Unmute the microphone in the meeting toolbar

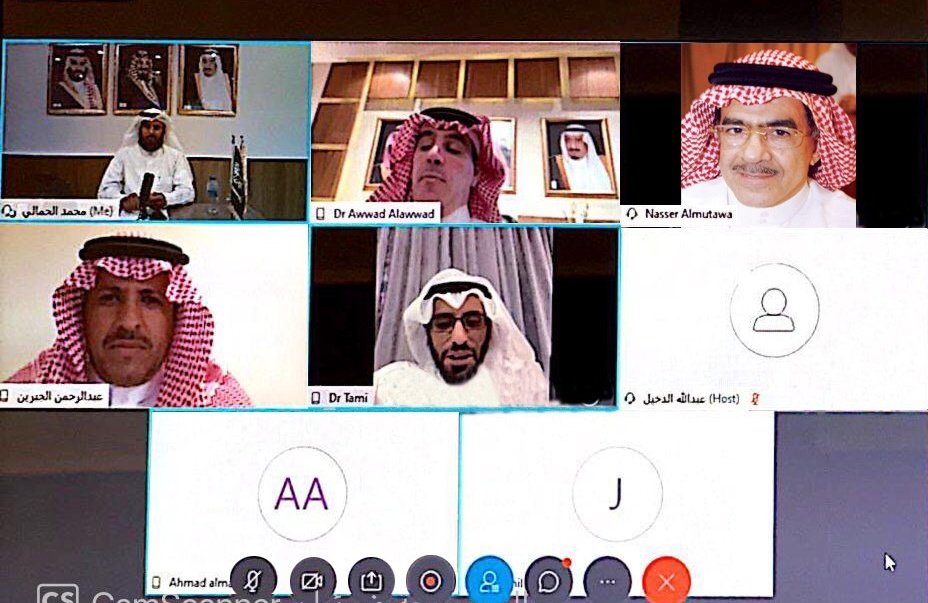point(254,581)
